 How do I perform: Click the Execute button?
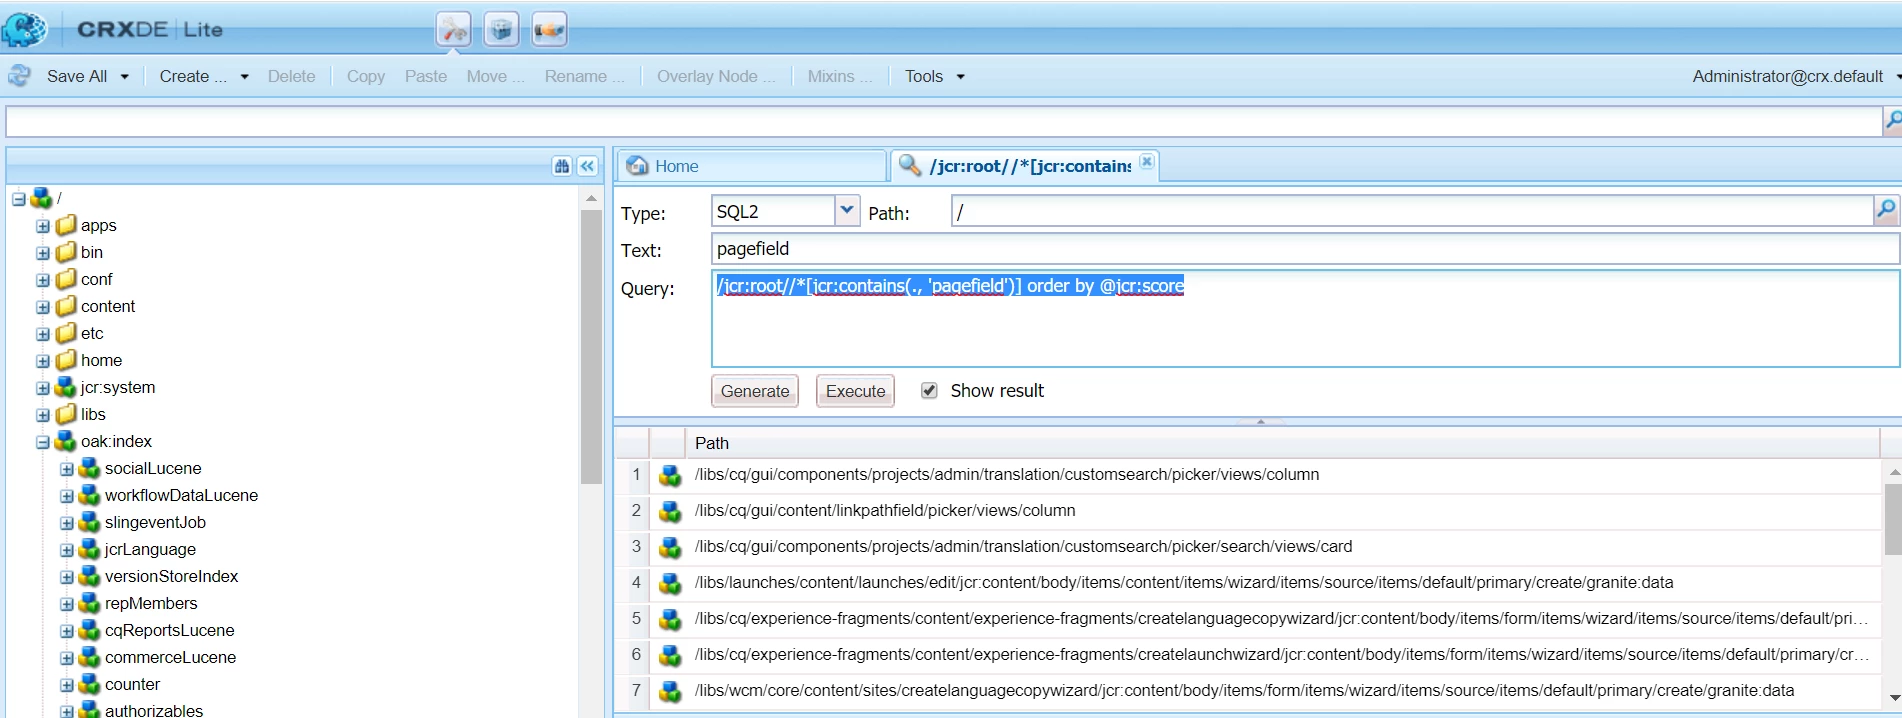pyautogui.click(x=855, y=391)
